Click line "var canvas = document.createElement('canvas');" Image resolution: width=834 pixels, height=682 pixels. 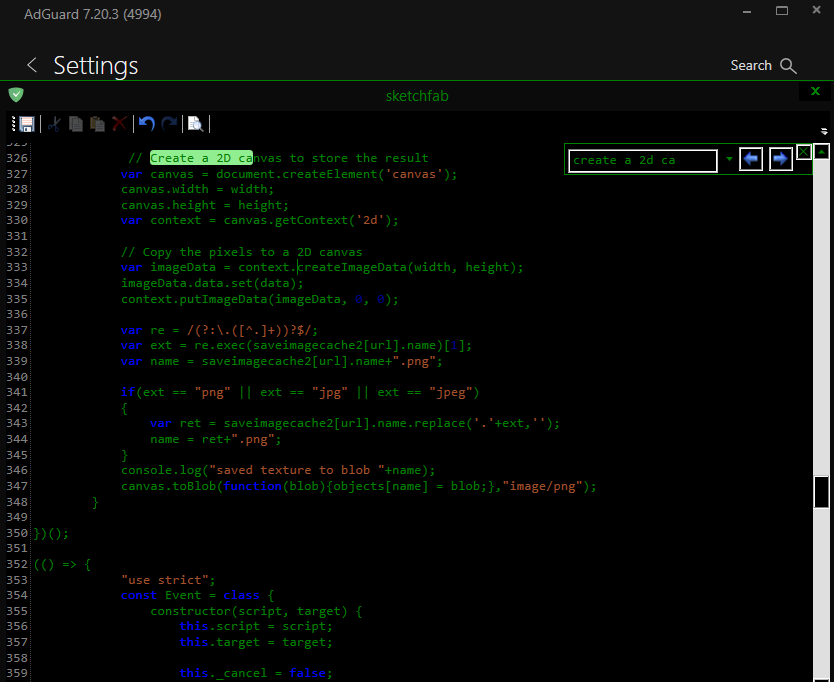[289, 174]
